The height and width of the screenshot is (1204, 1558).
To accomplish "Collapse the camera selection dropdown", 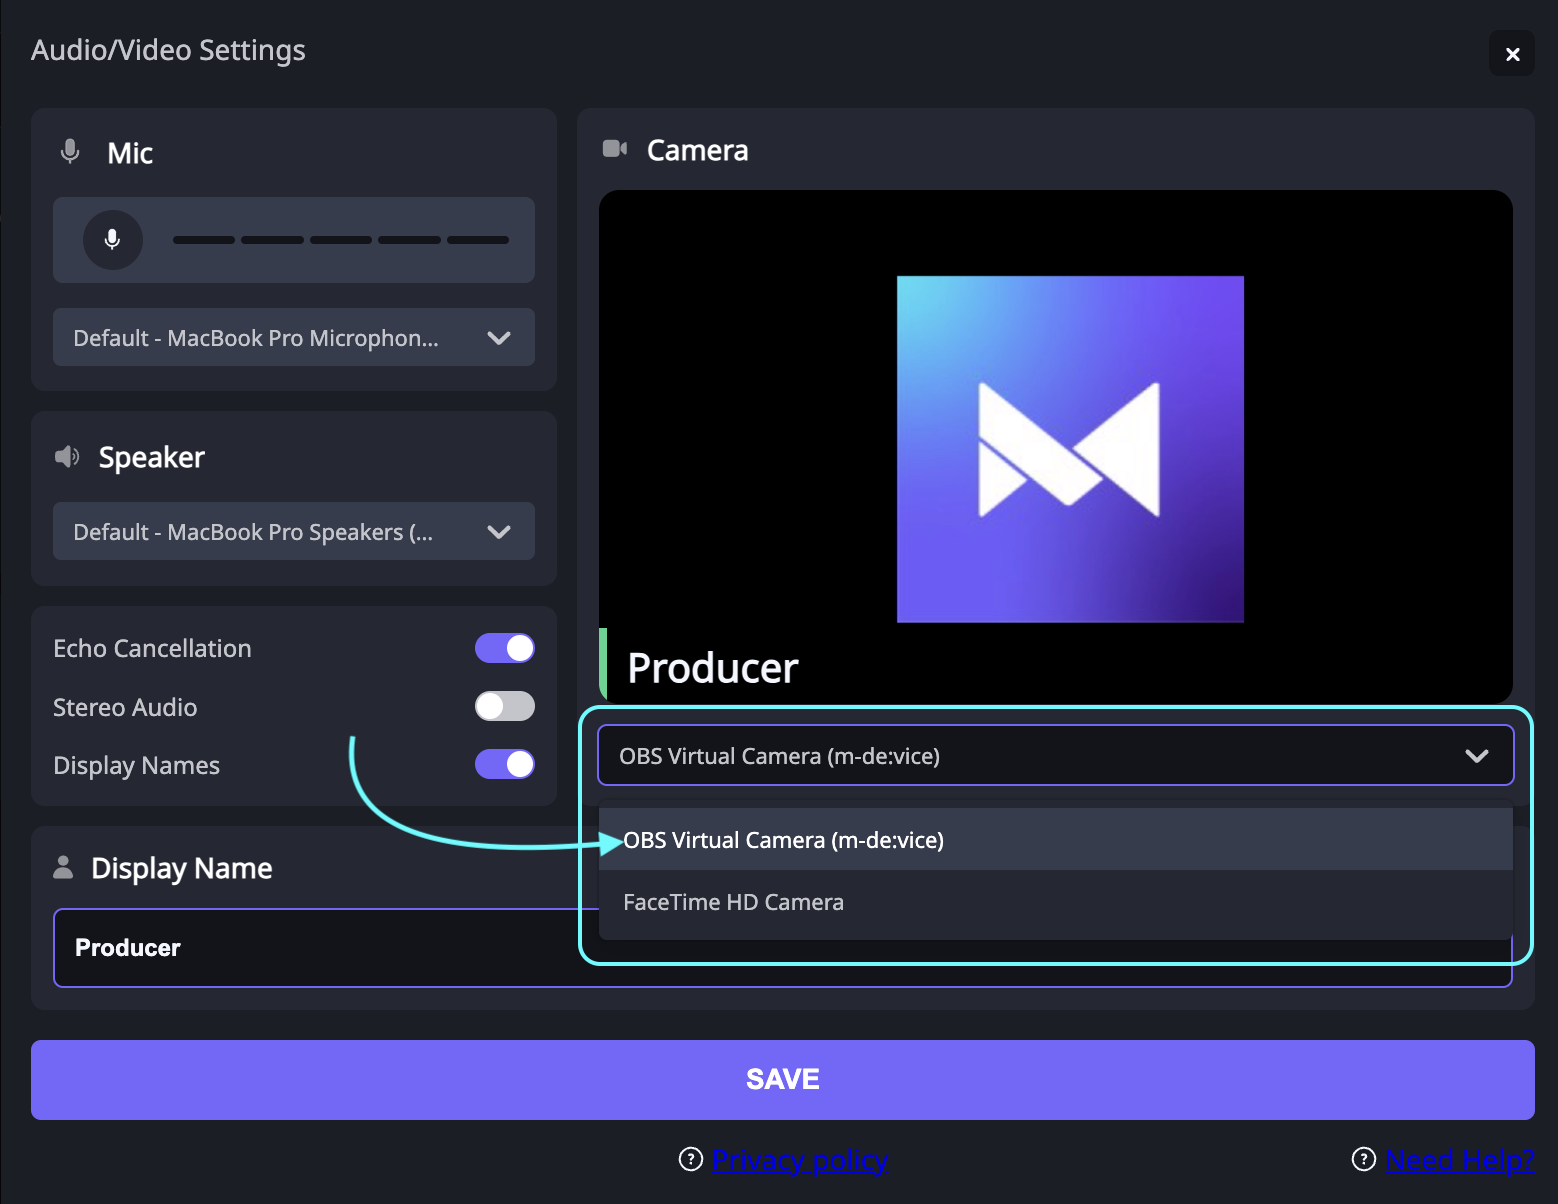I will point(1056,755).
